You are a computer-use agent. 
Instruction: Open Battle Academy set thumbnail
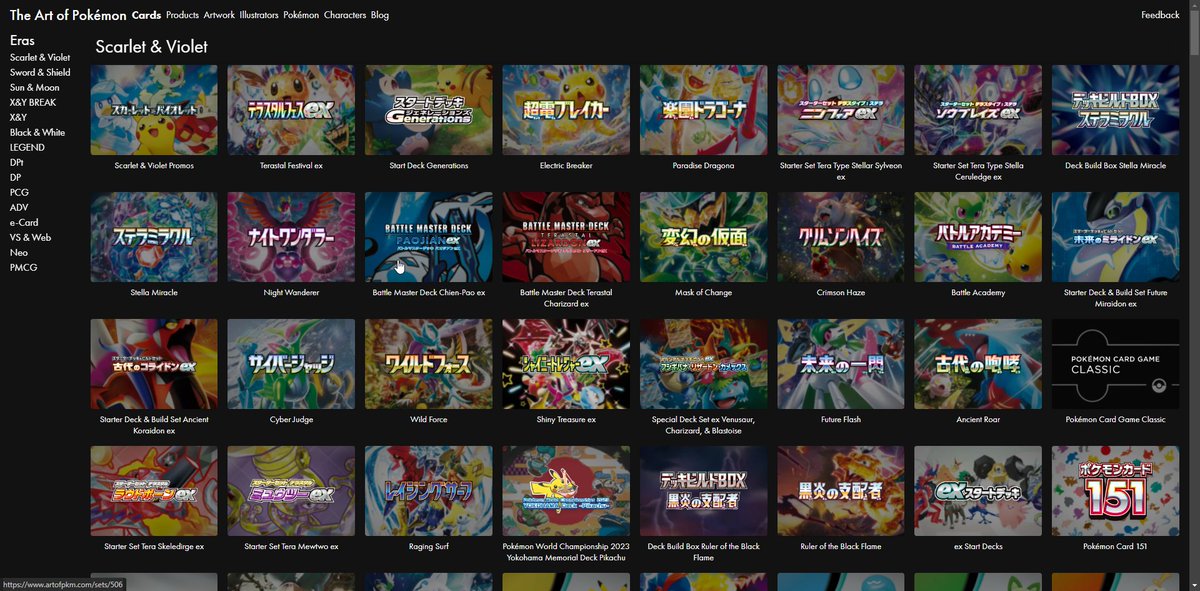978,237
